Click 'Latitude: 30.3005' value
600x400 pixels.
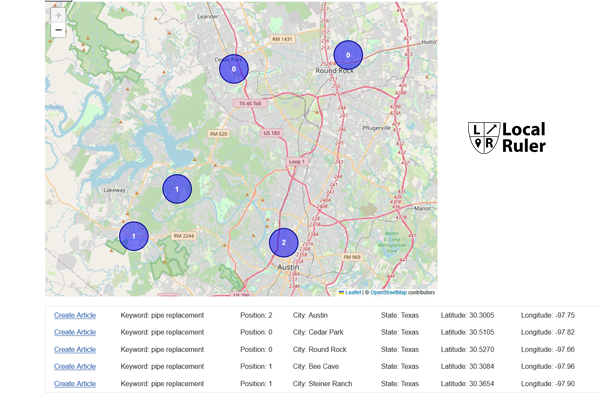coord(468,315)
